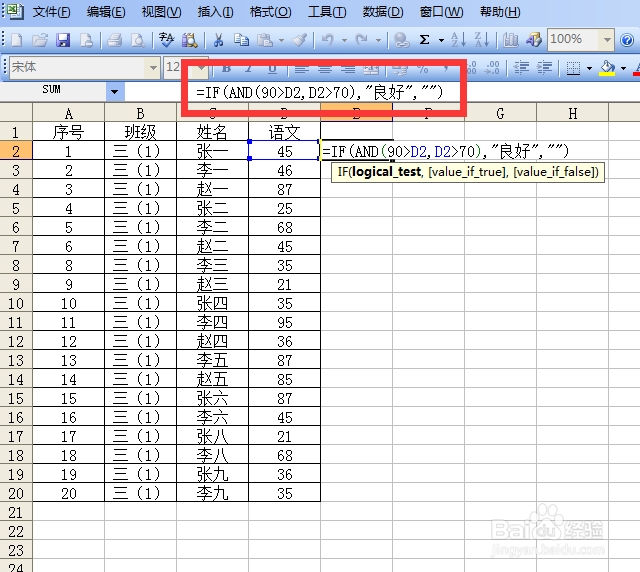Apply cell borders
This screenshot has width=640, height=572.
573,68
